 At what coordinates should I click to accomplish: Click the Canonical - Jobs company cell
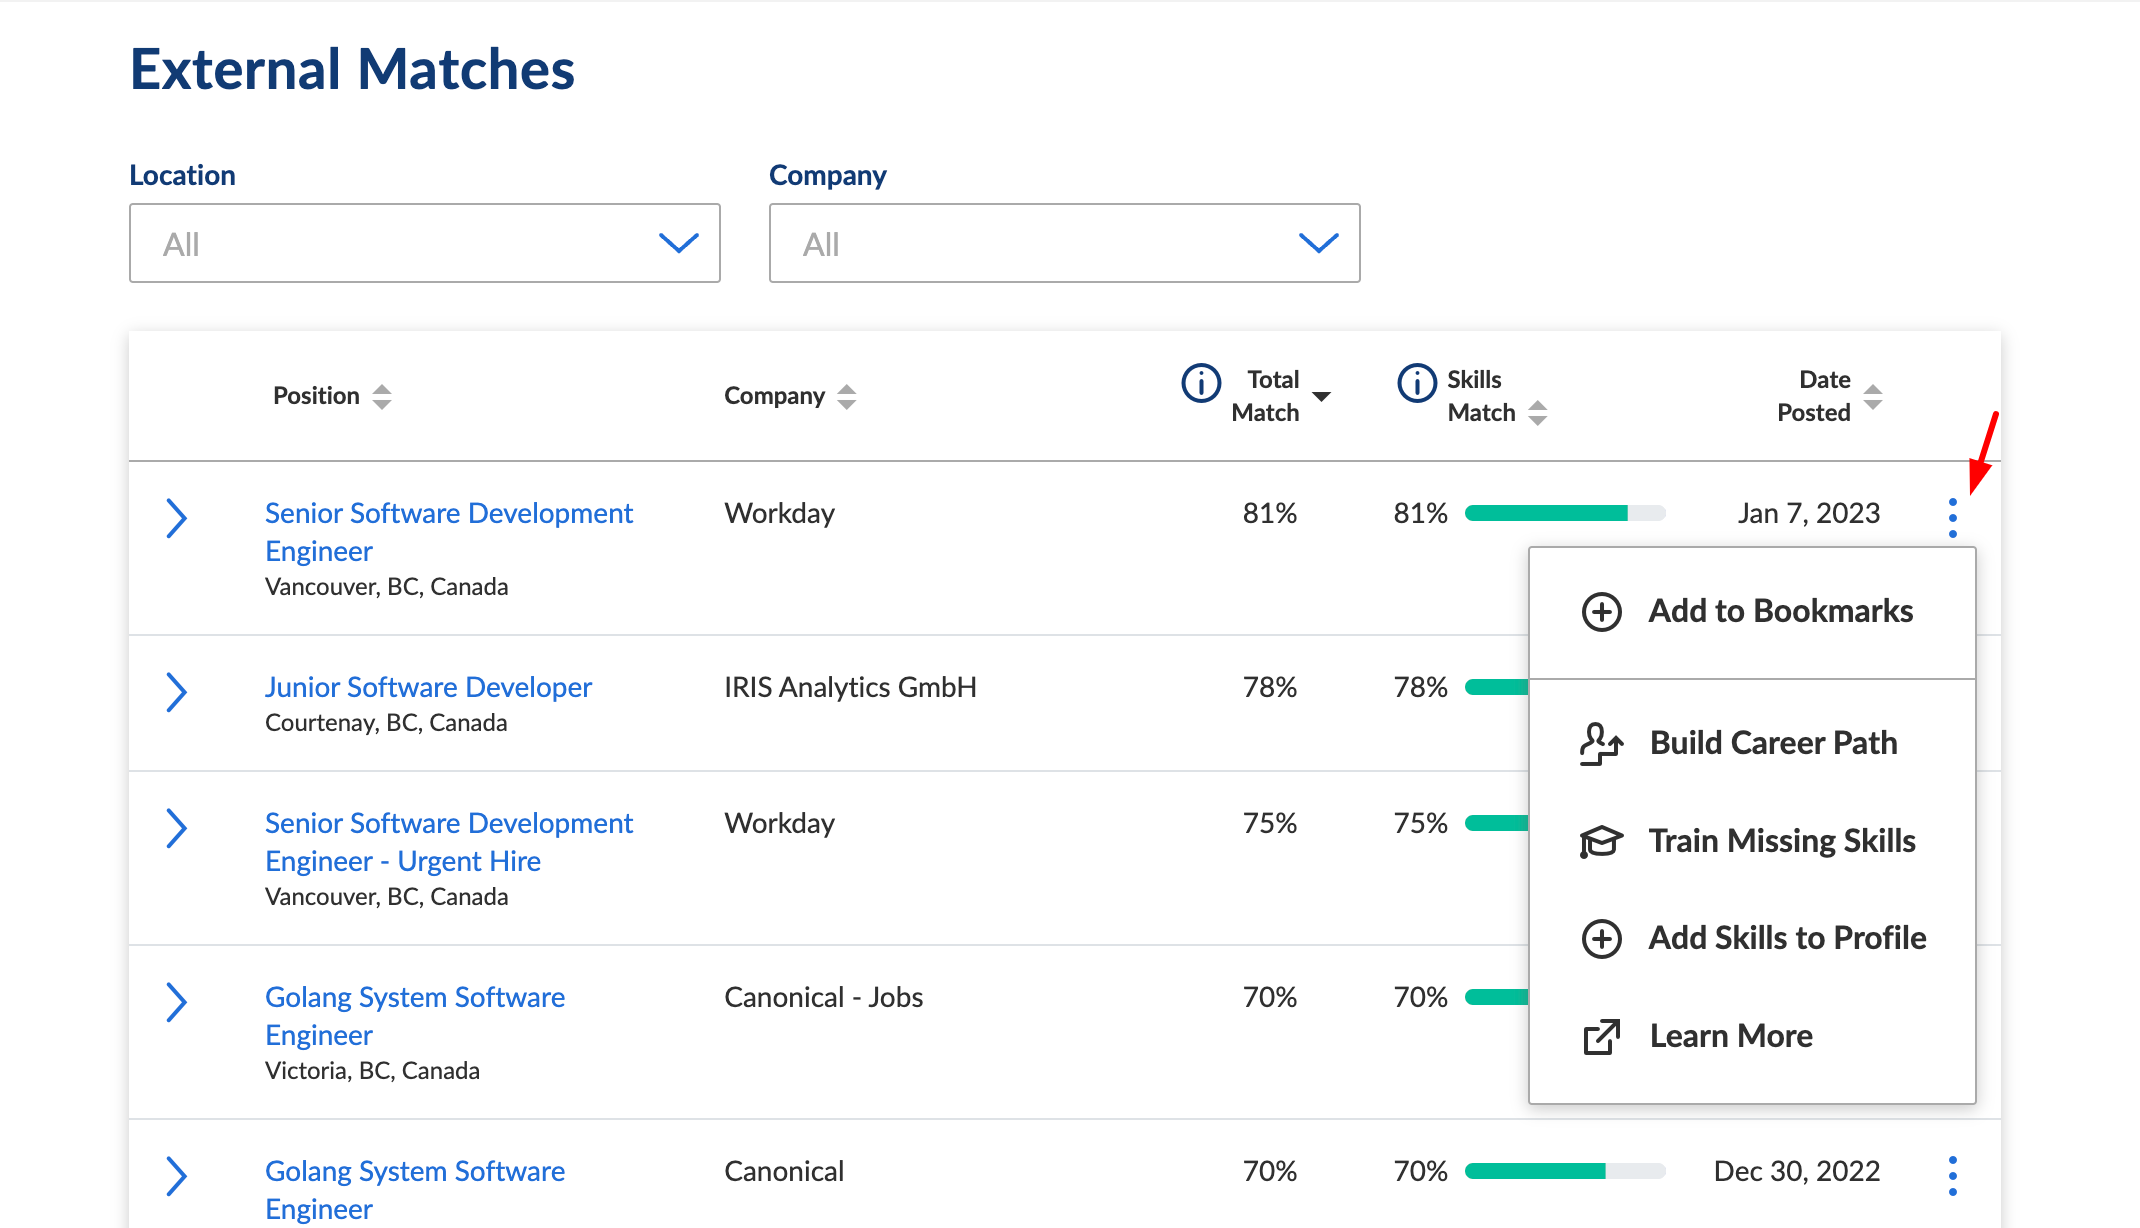823,997
